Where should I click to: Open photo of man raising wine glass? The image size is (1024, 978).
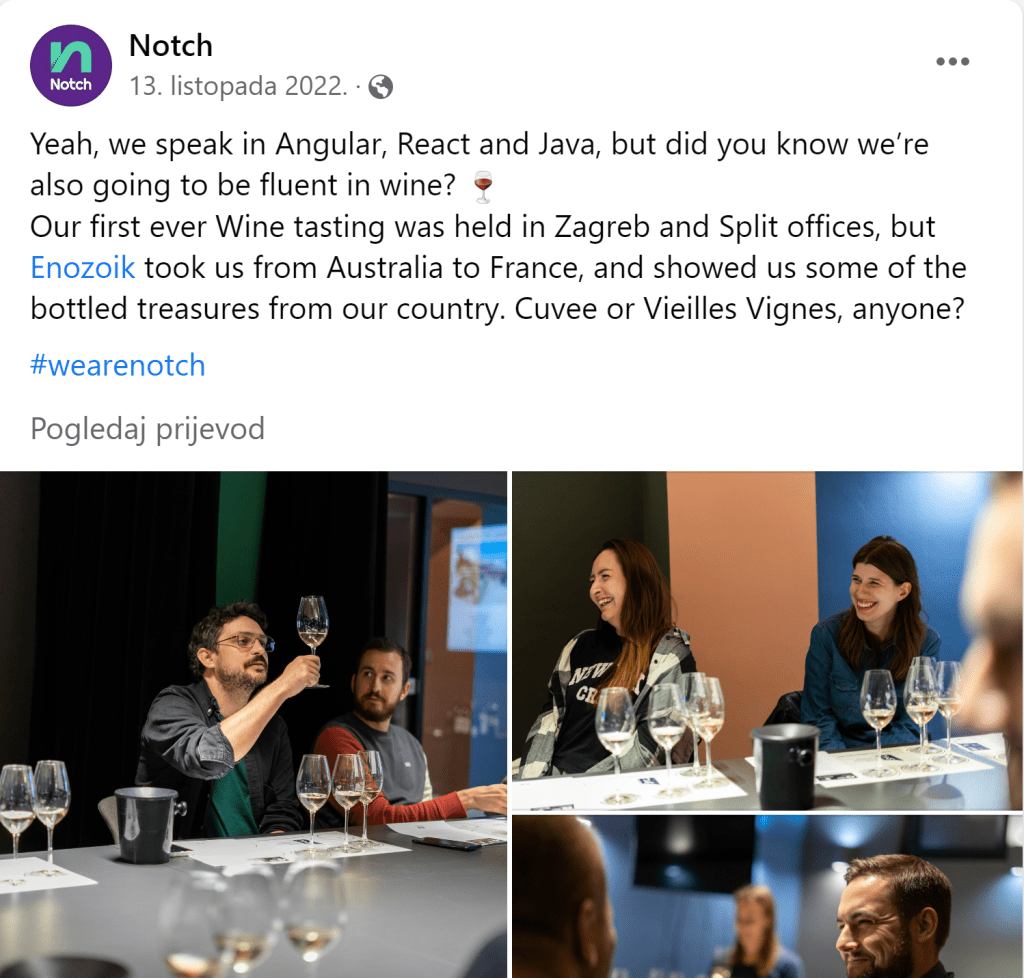[x=253, y=725]
